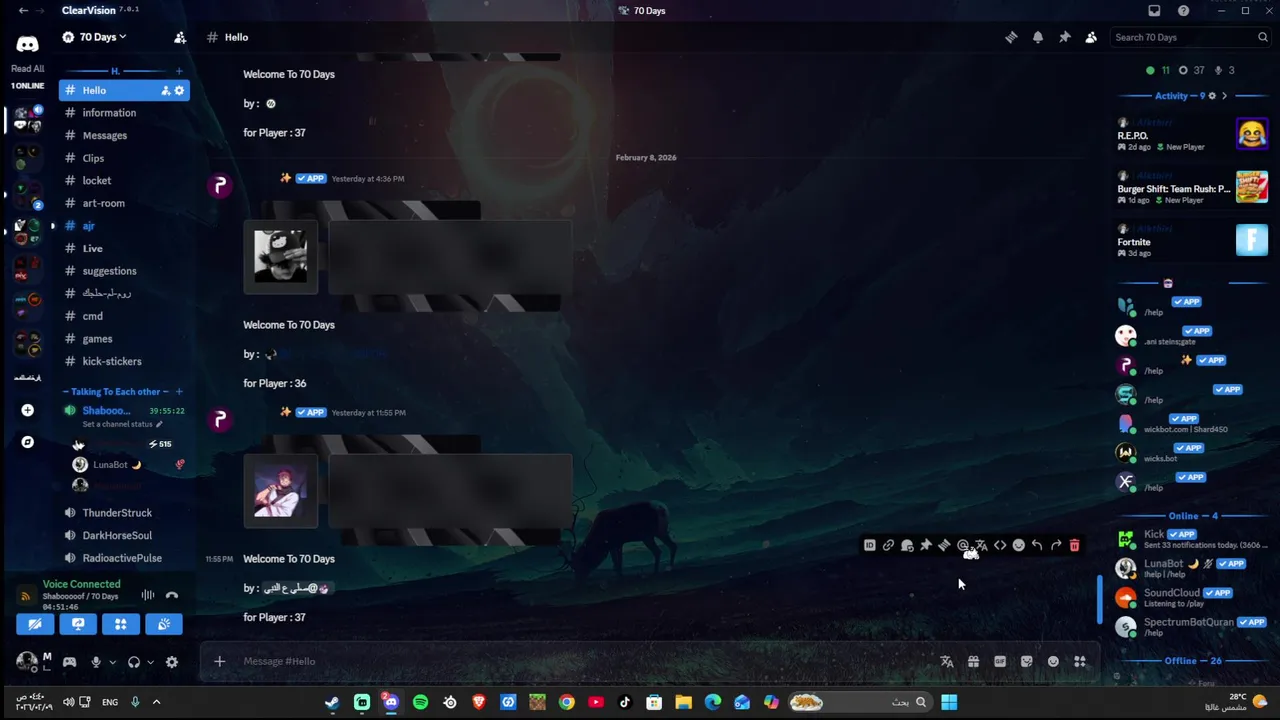Join the ThunderStruck voice channel
The image size is (1280, 720).
click(124, 513)
